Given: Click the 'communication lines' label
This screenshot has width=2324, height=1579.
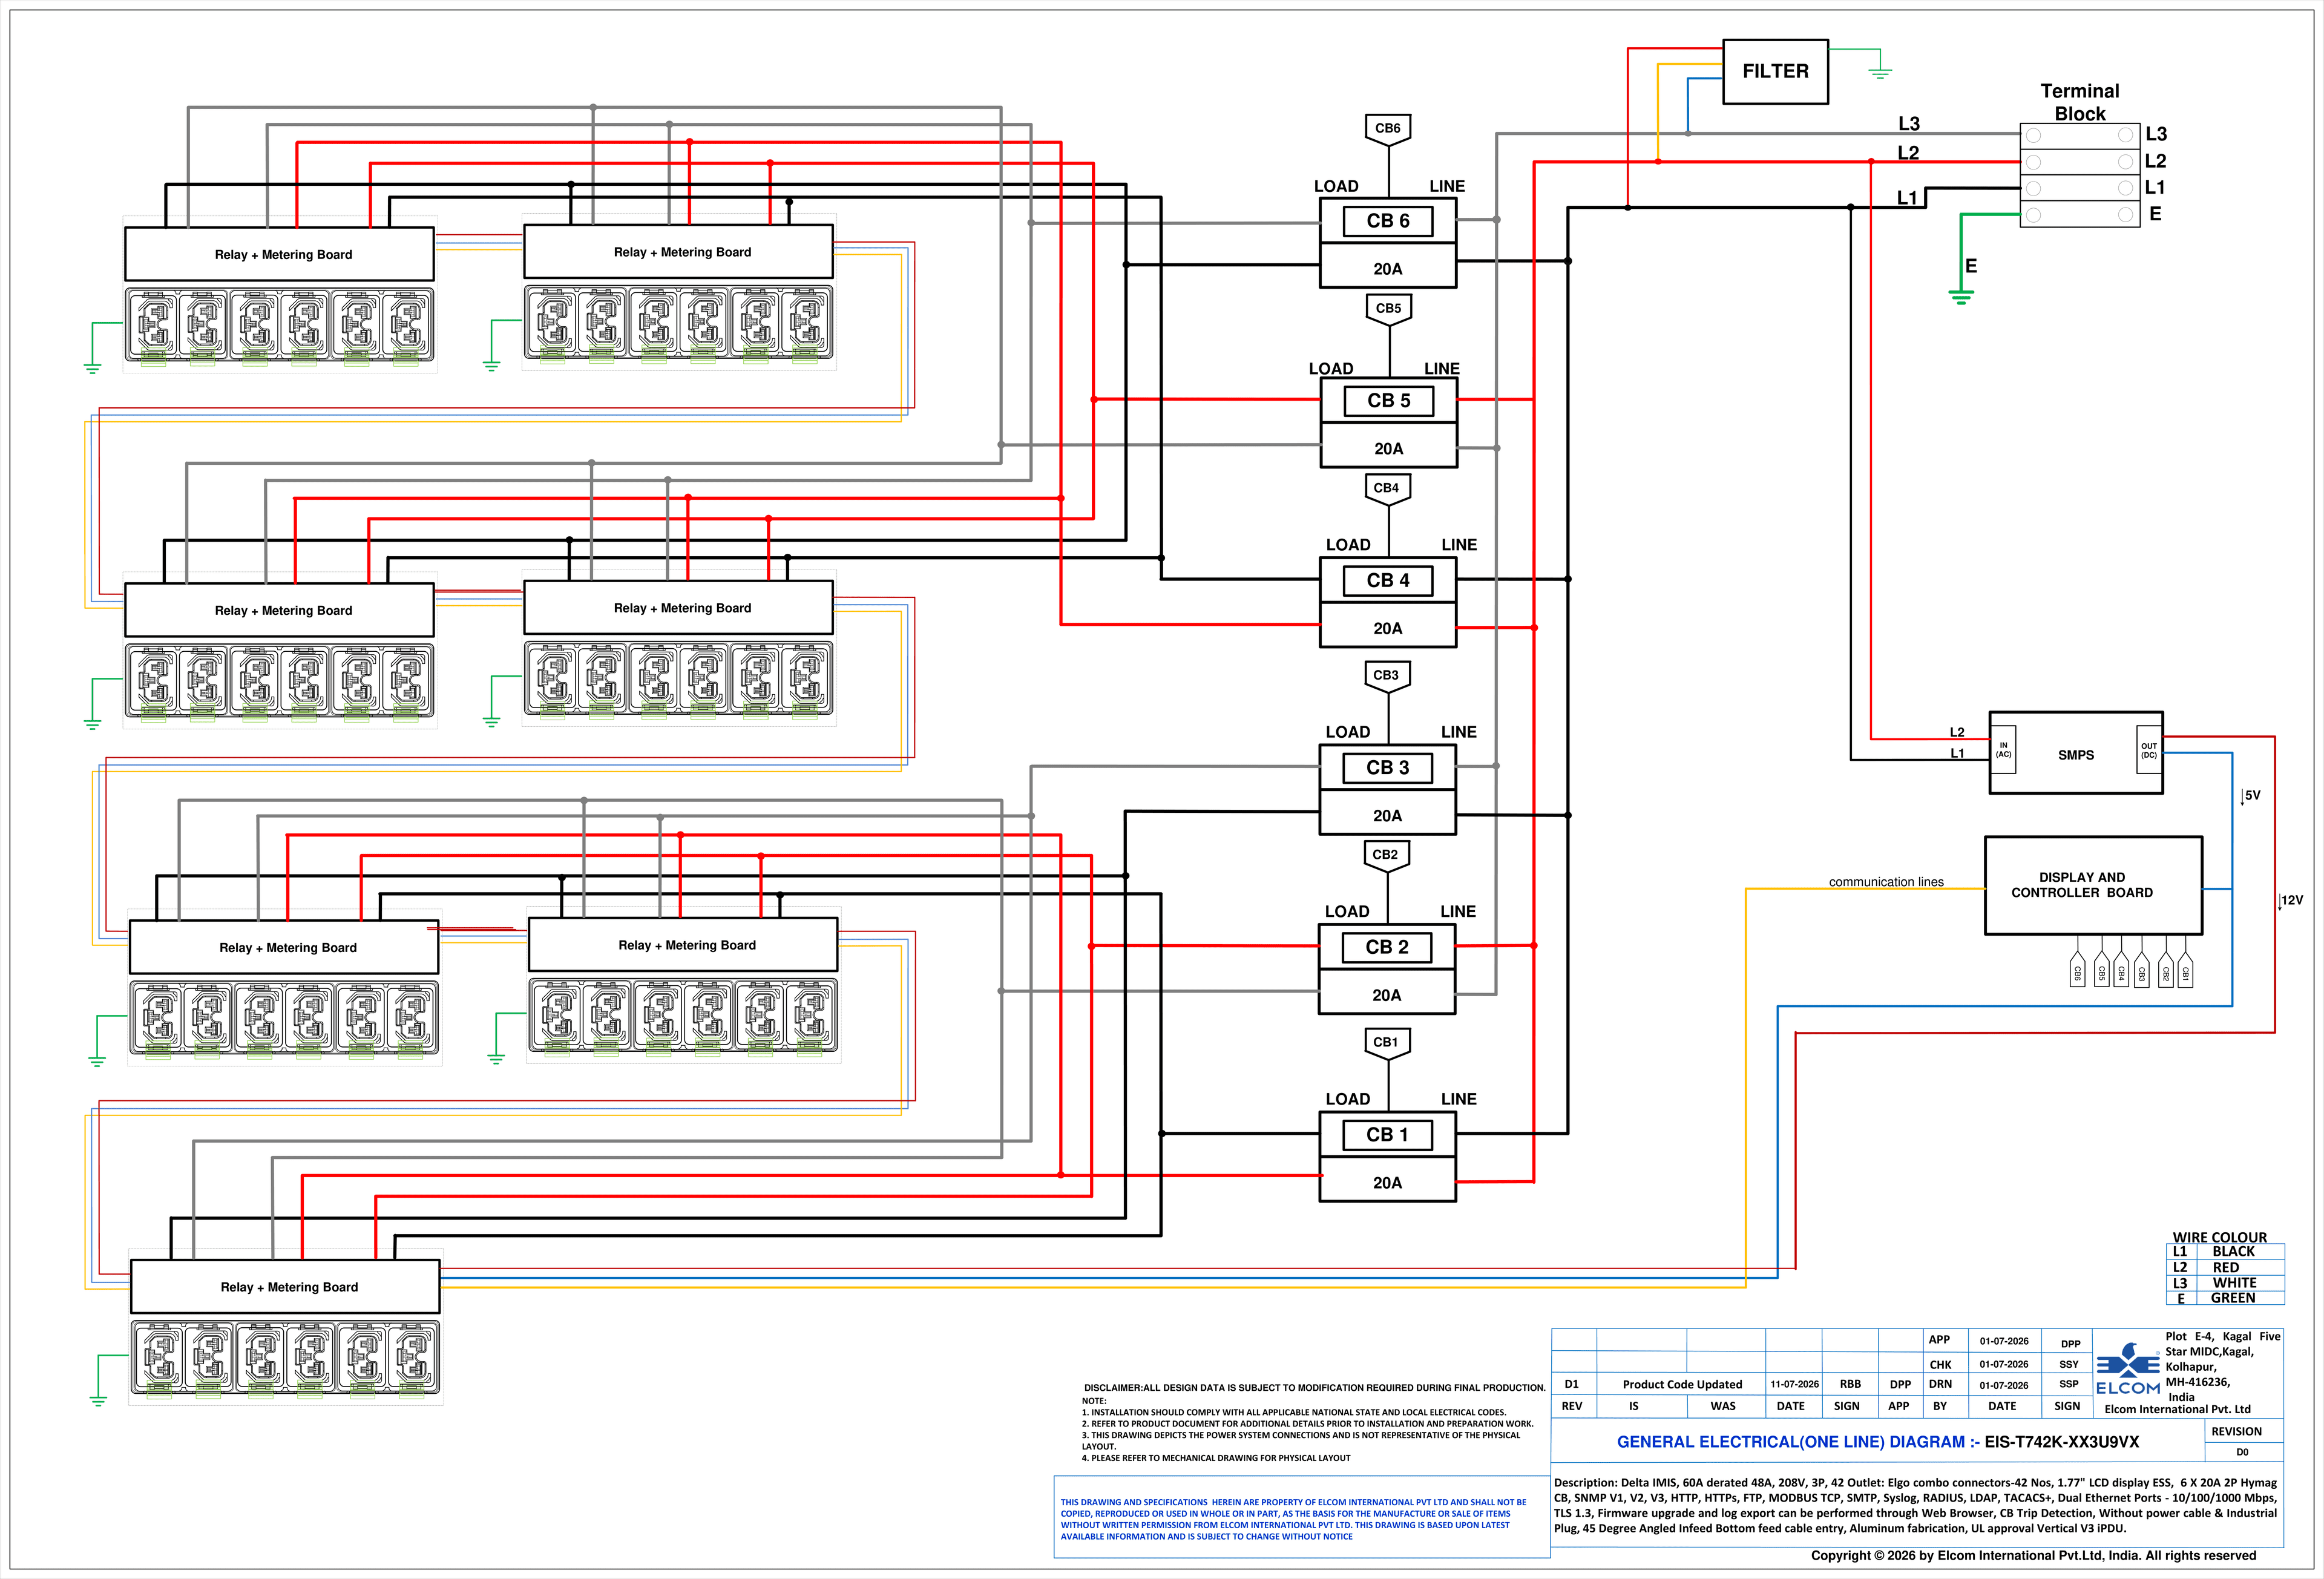Looking at the screenshot, I should coord(1886,882).
